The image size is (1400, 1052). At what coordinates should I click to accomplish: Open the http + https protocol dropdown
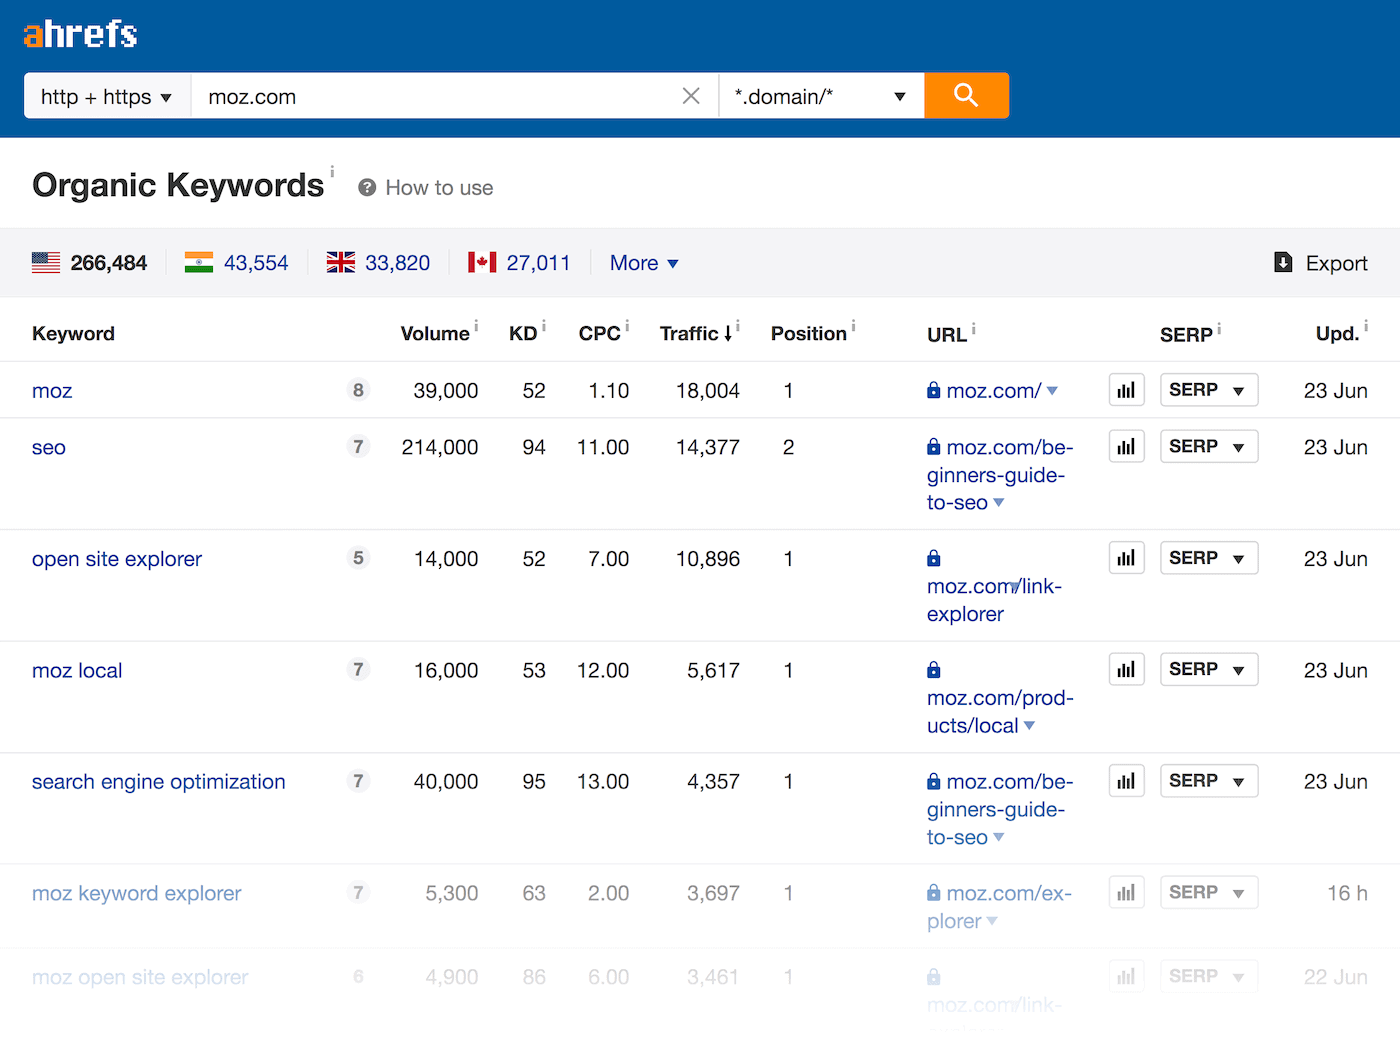pyautogui.click(x=107, y=96)
